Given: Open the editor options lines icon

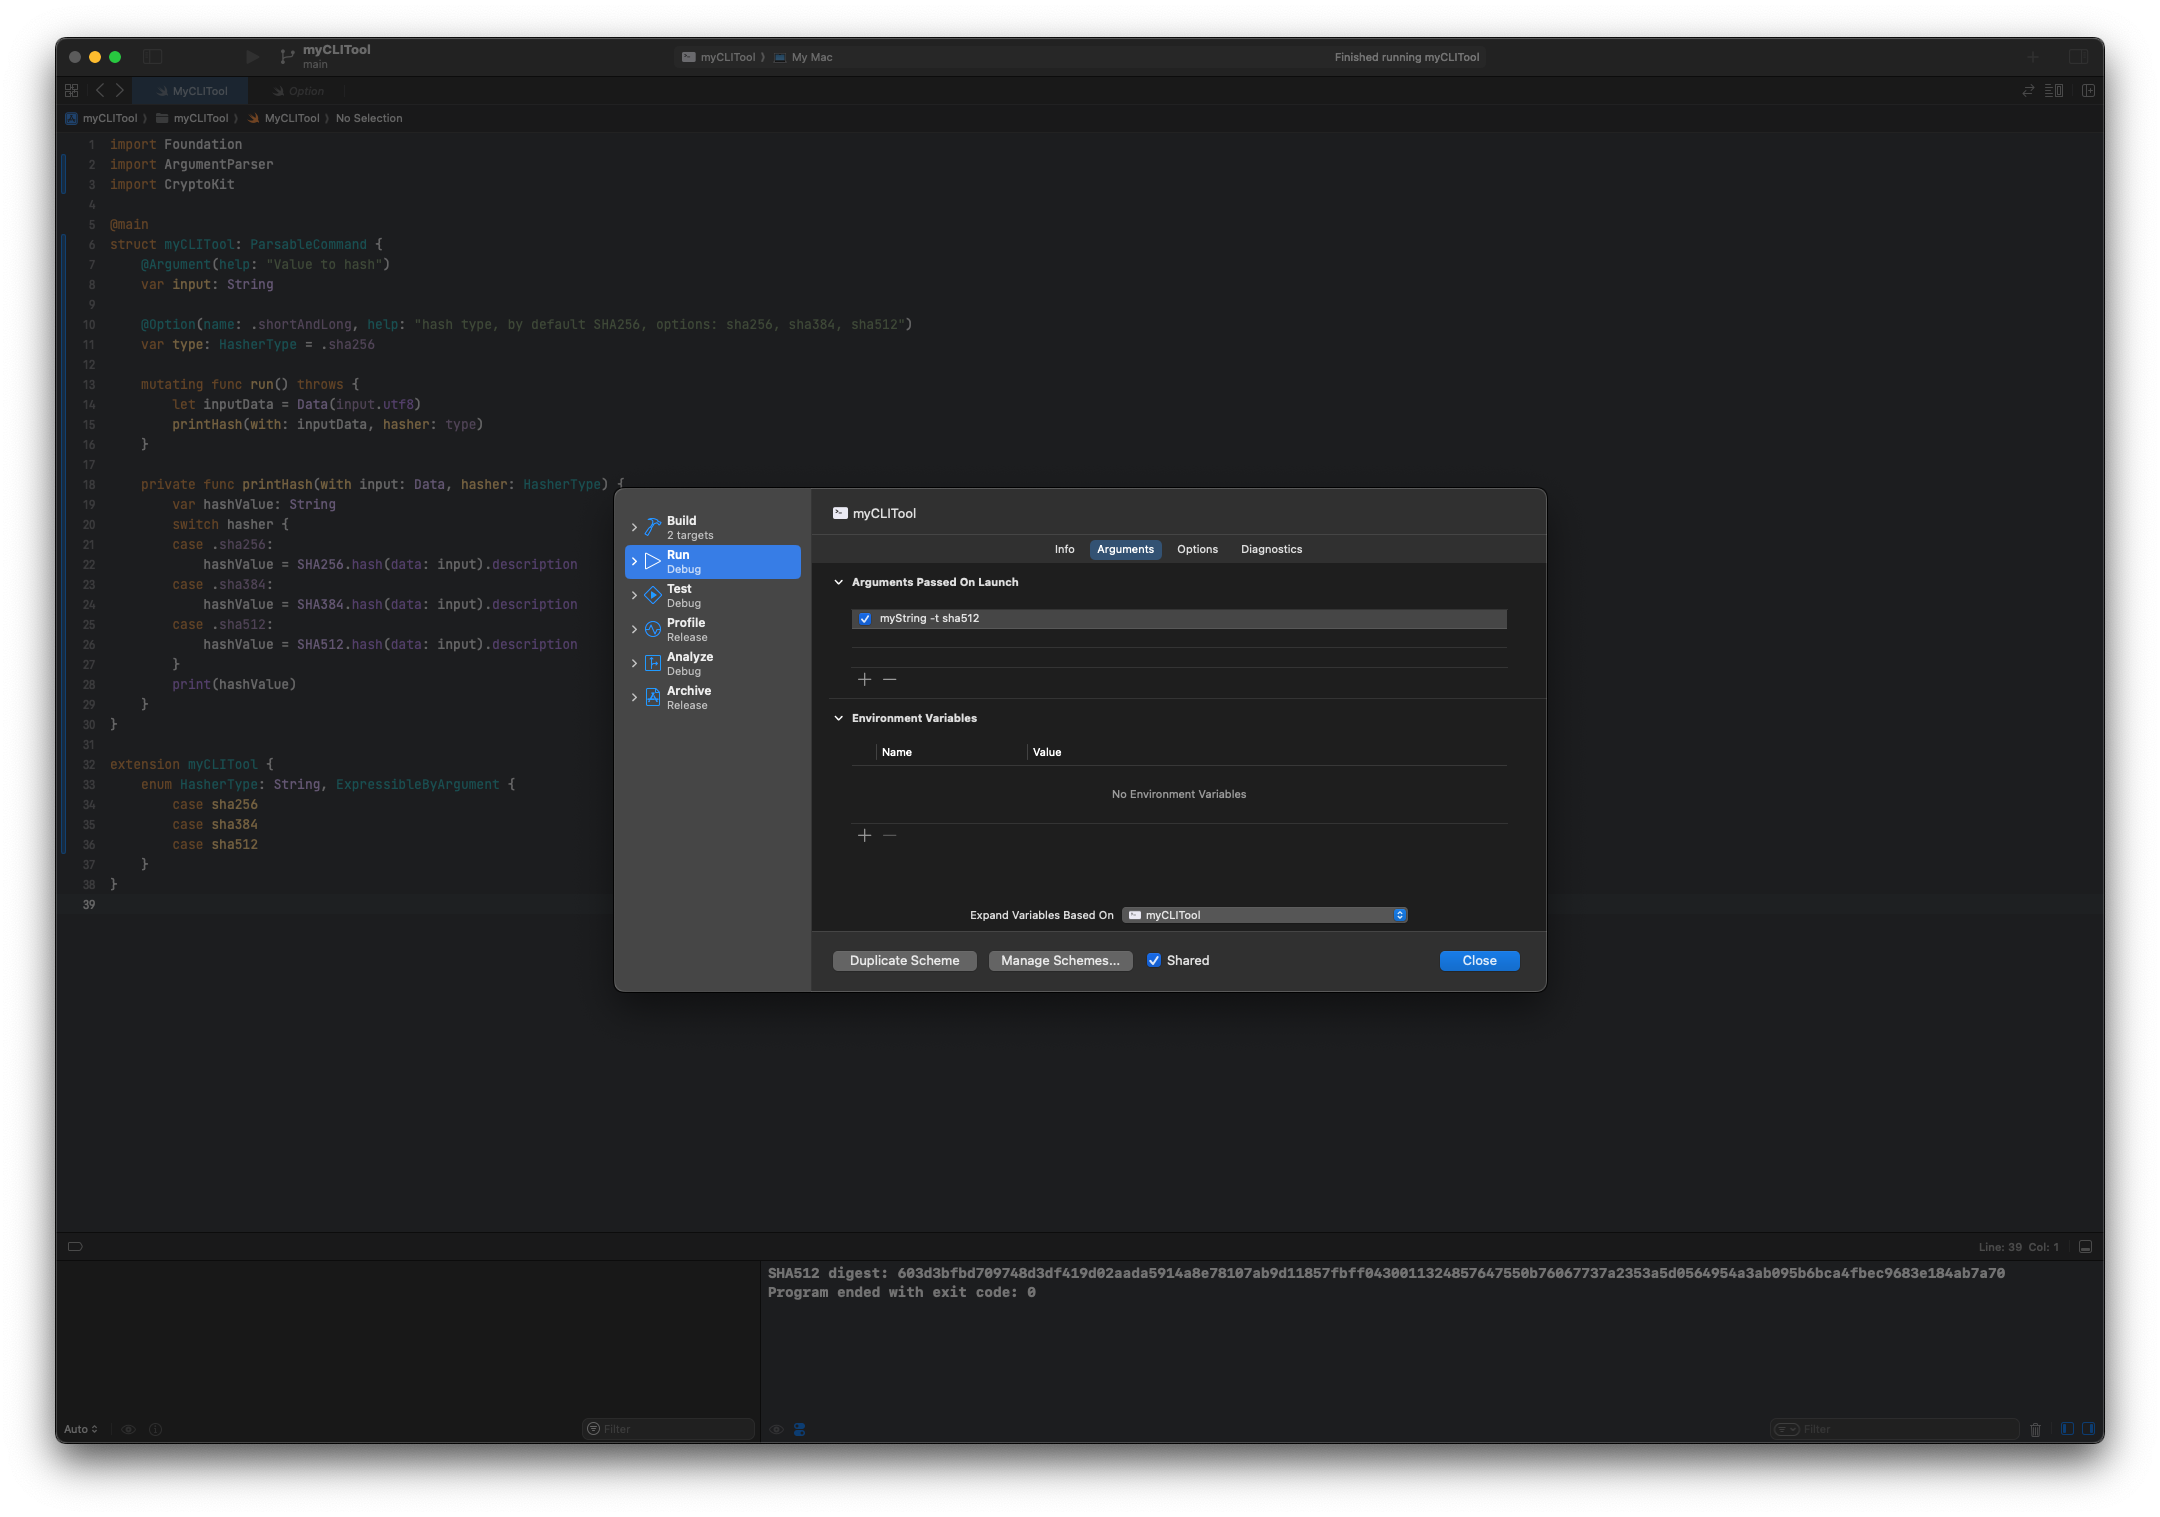Looking at the screenshot, I should [2054, 90].
